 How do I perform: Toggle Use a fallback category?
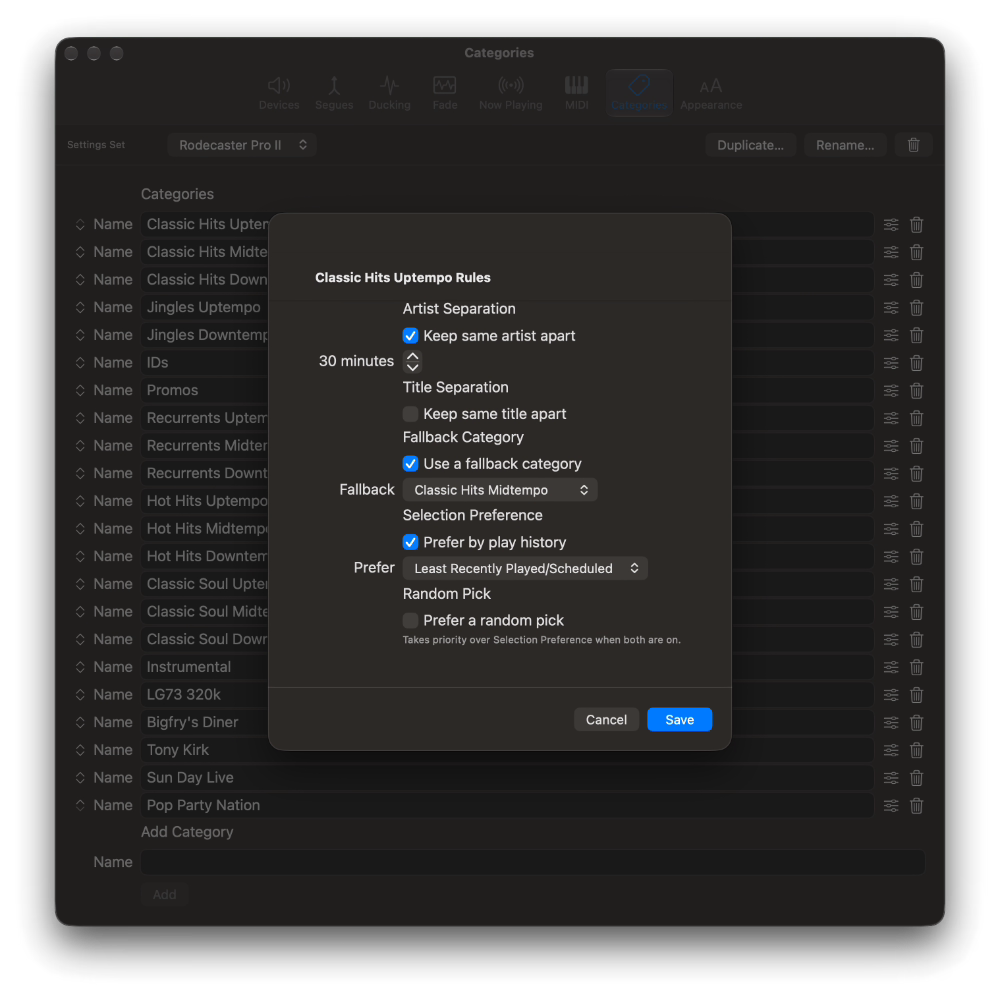point(410,464)
